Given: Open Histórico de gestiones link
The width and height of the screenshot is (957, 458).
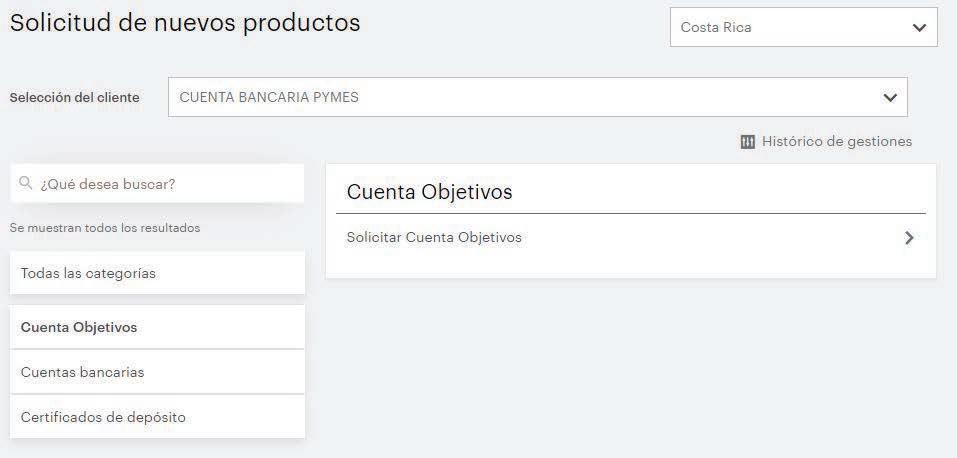Looking at the screenshot, I should point(836,142).
